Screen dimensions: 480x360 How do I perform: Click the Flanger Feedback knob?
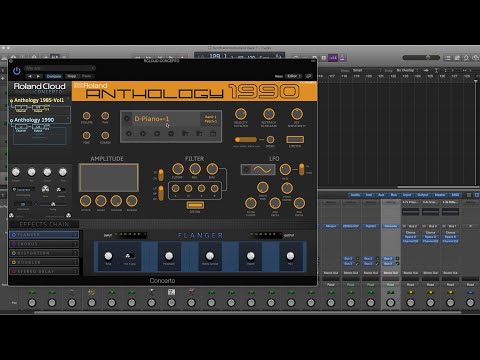pos(169,256)
